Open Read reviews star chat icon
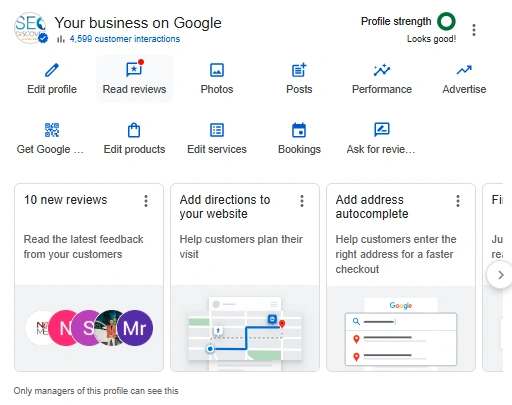Viewport: 512px width, 405px height. pos(134,70)
